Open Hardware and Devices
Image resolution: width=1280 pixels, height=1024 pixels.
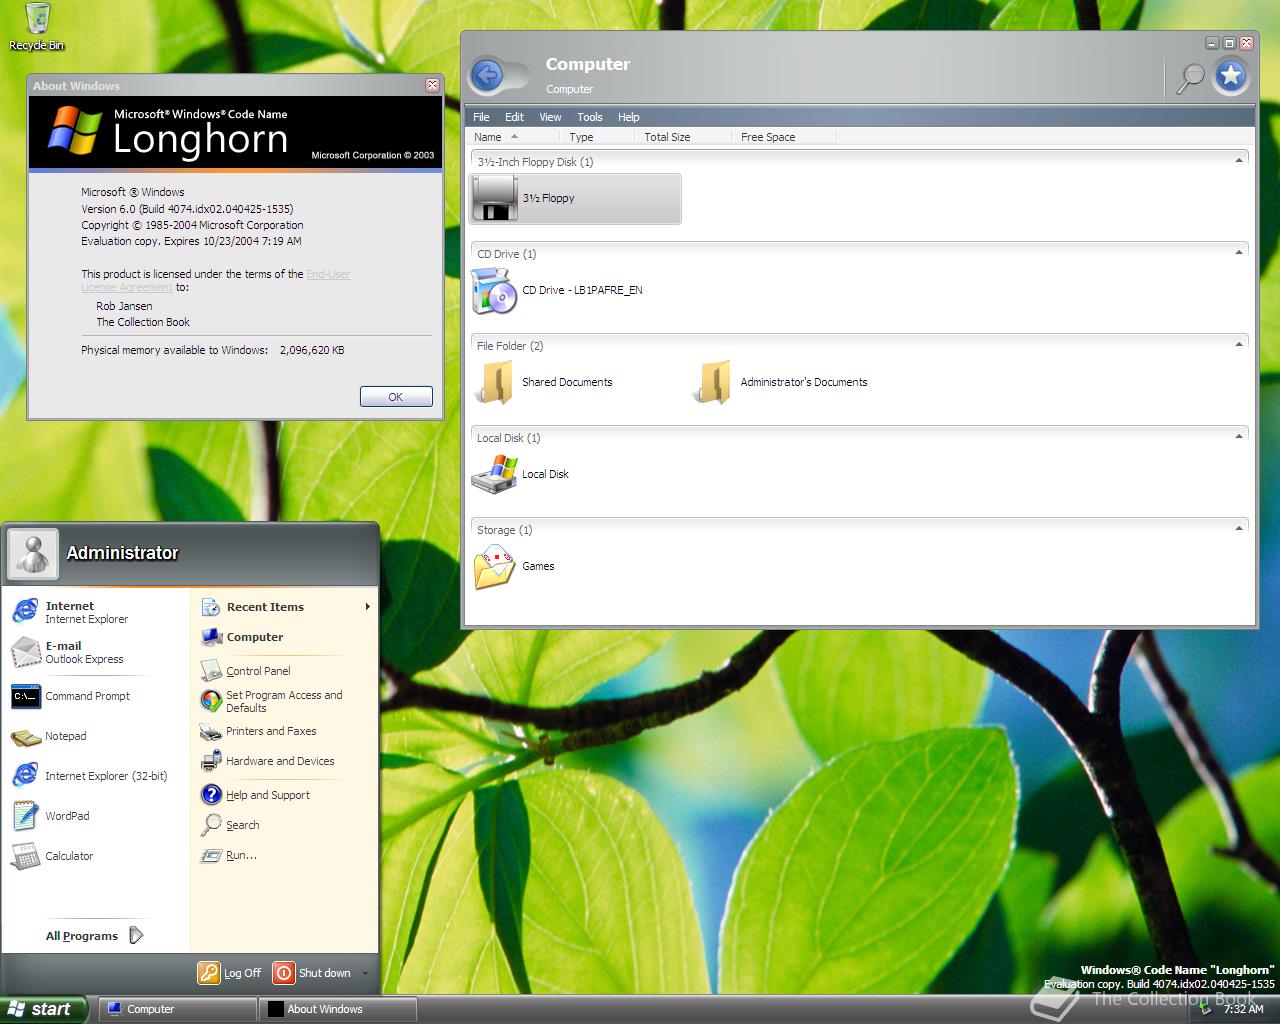click(x=285, y=761)
